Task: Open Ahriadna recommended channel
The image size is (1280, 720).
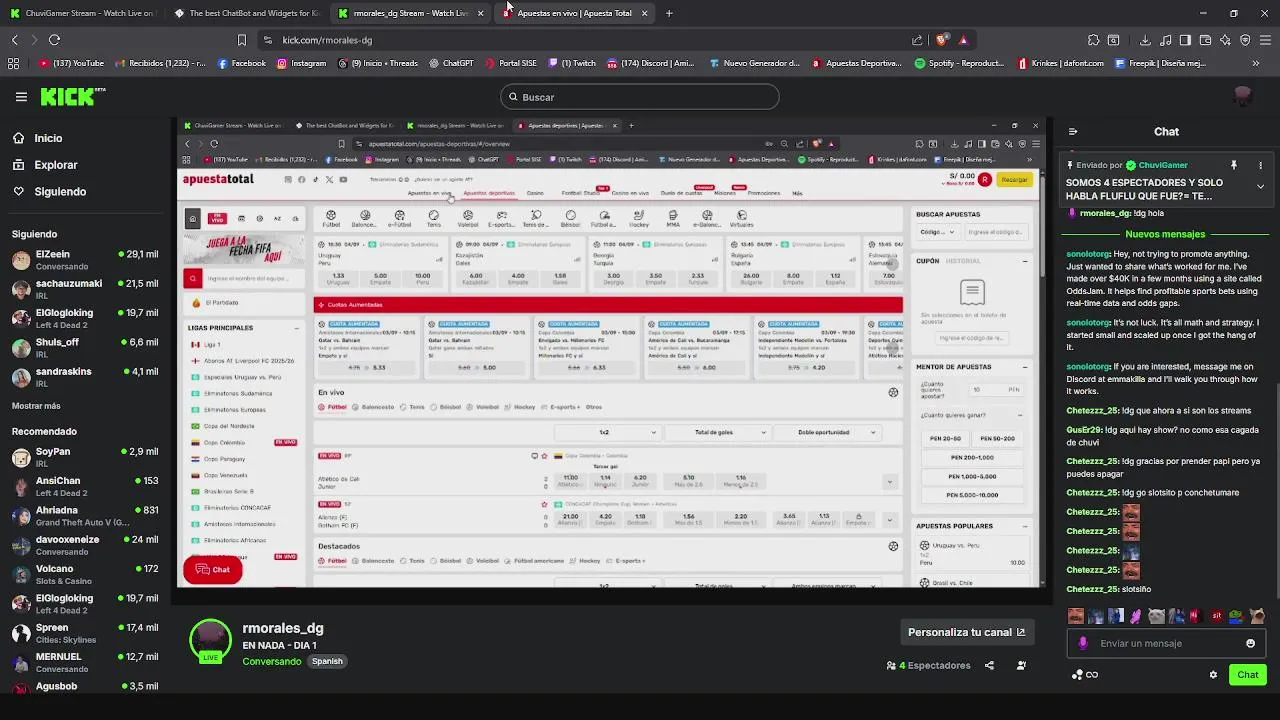Action: pos(85,515)
